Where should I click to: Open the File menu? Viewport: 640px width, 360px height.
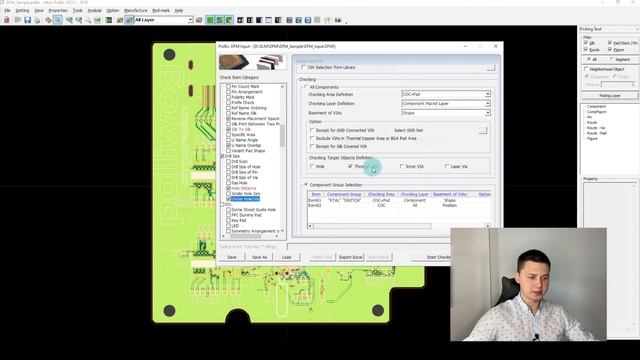click(7, 11)
